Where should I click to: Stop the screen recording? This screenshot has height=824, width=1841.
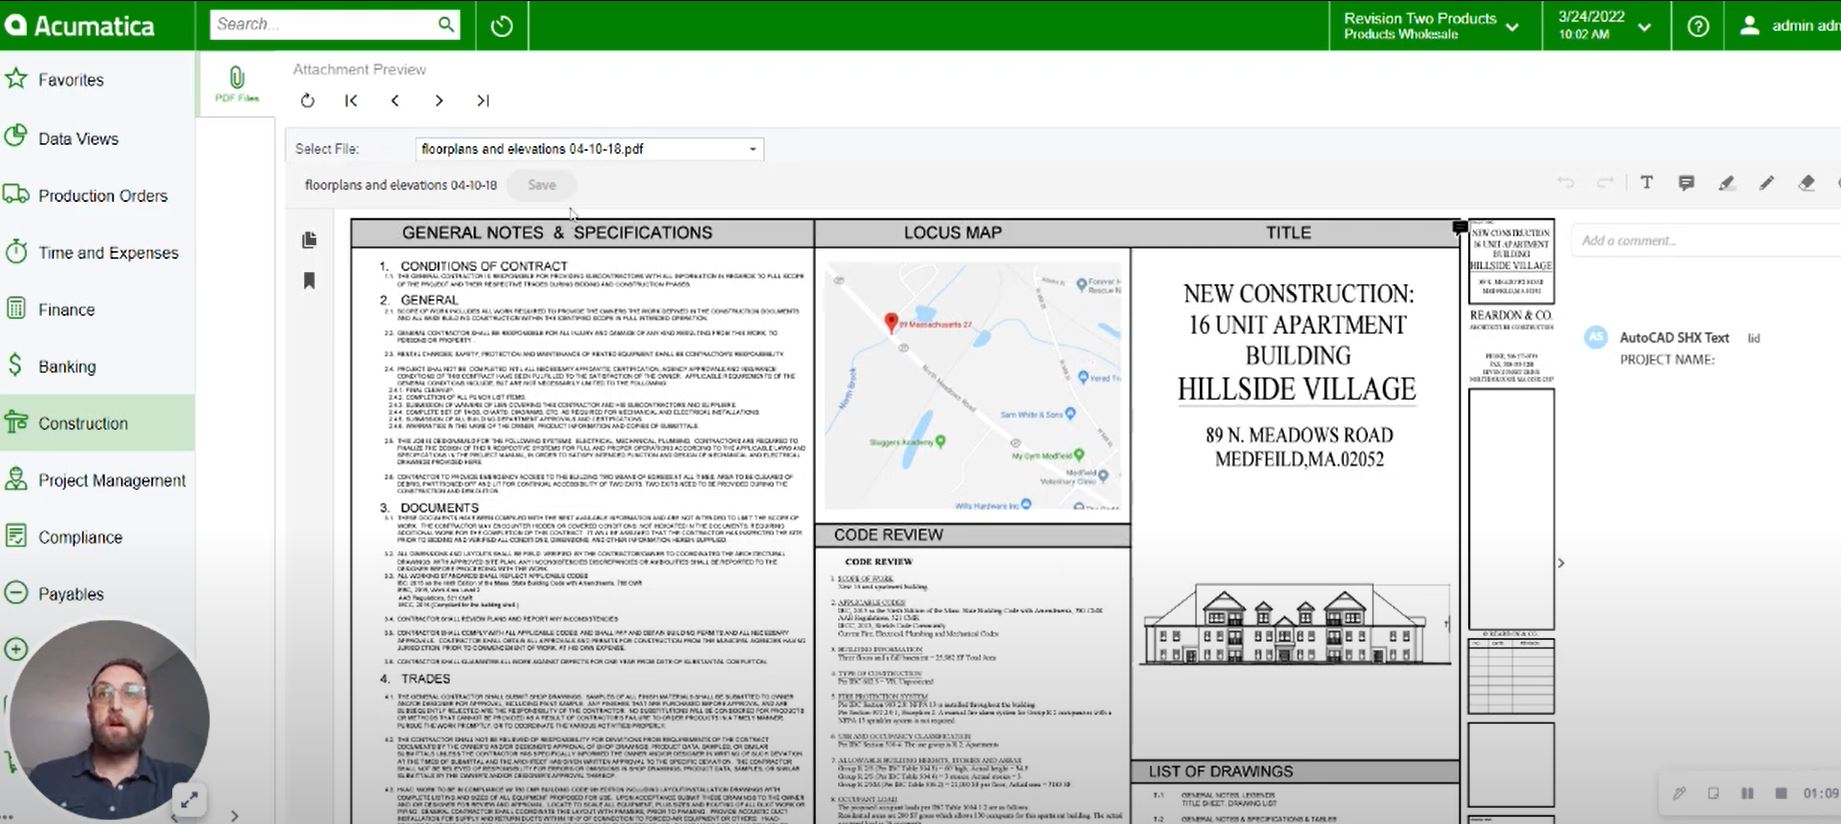coord(1781,793)
